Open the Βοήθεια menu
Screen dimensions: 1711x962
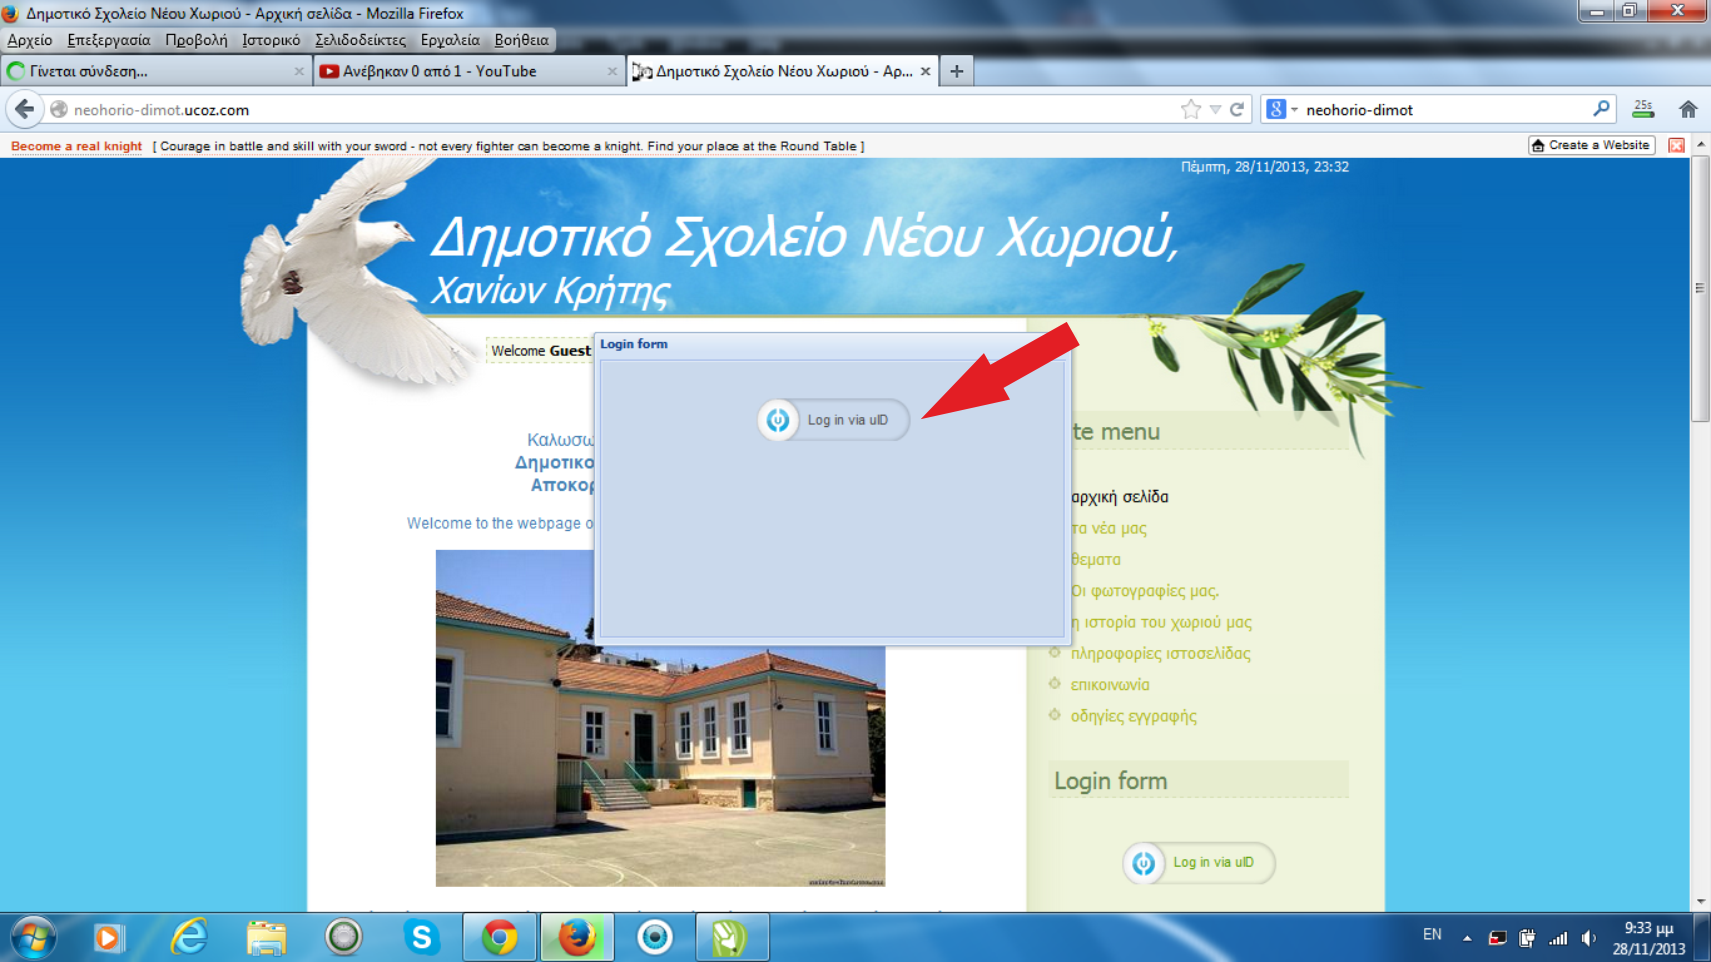tap(521, 40)
